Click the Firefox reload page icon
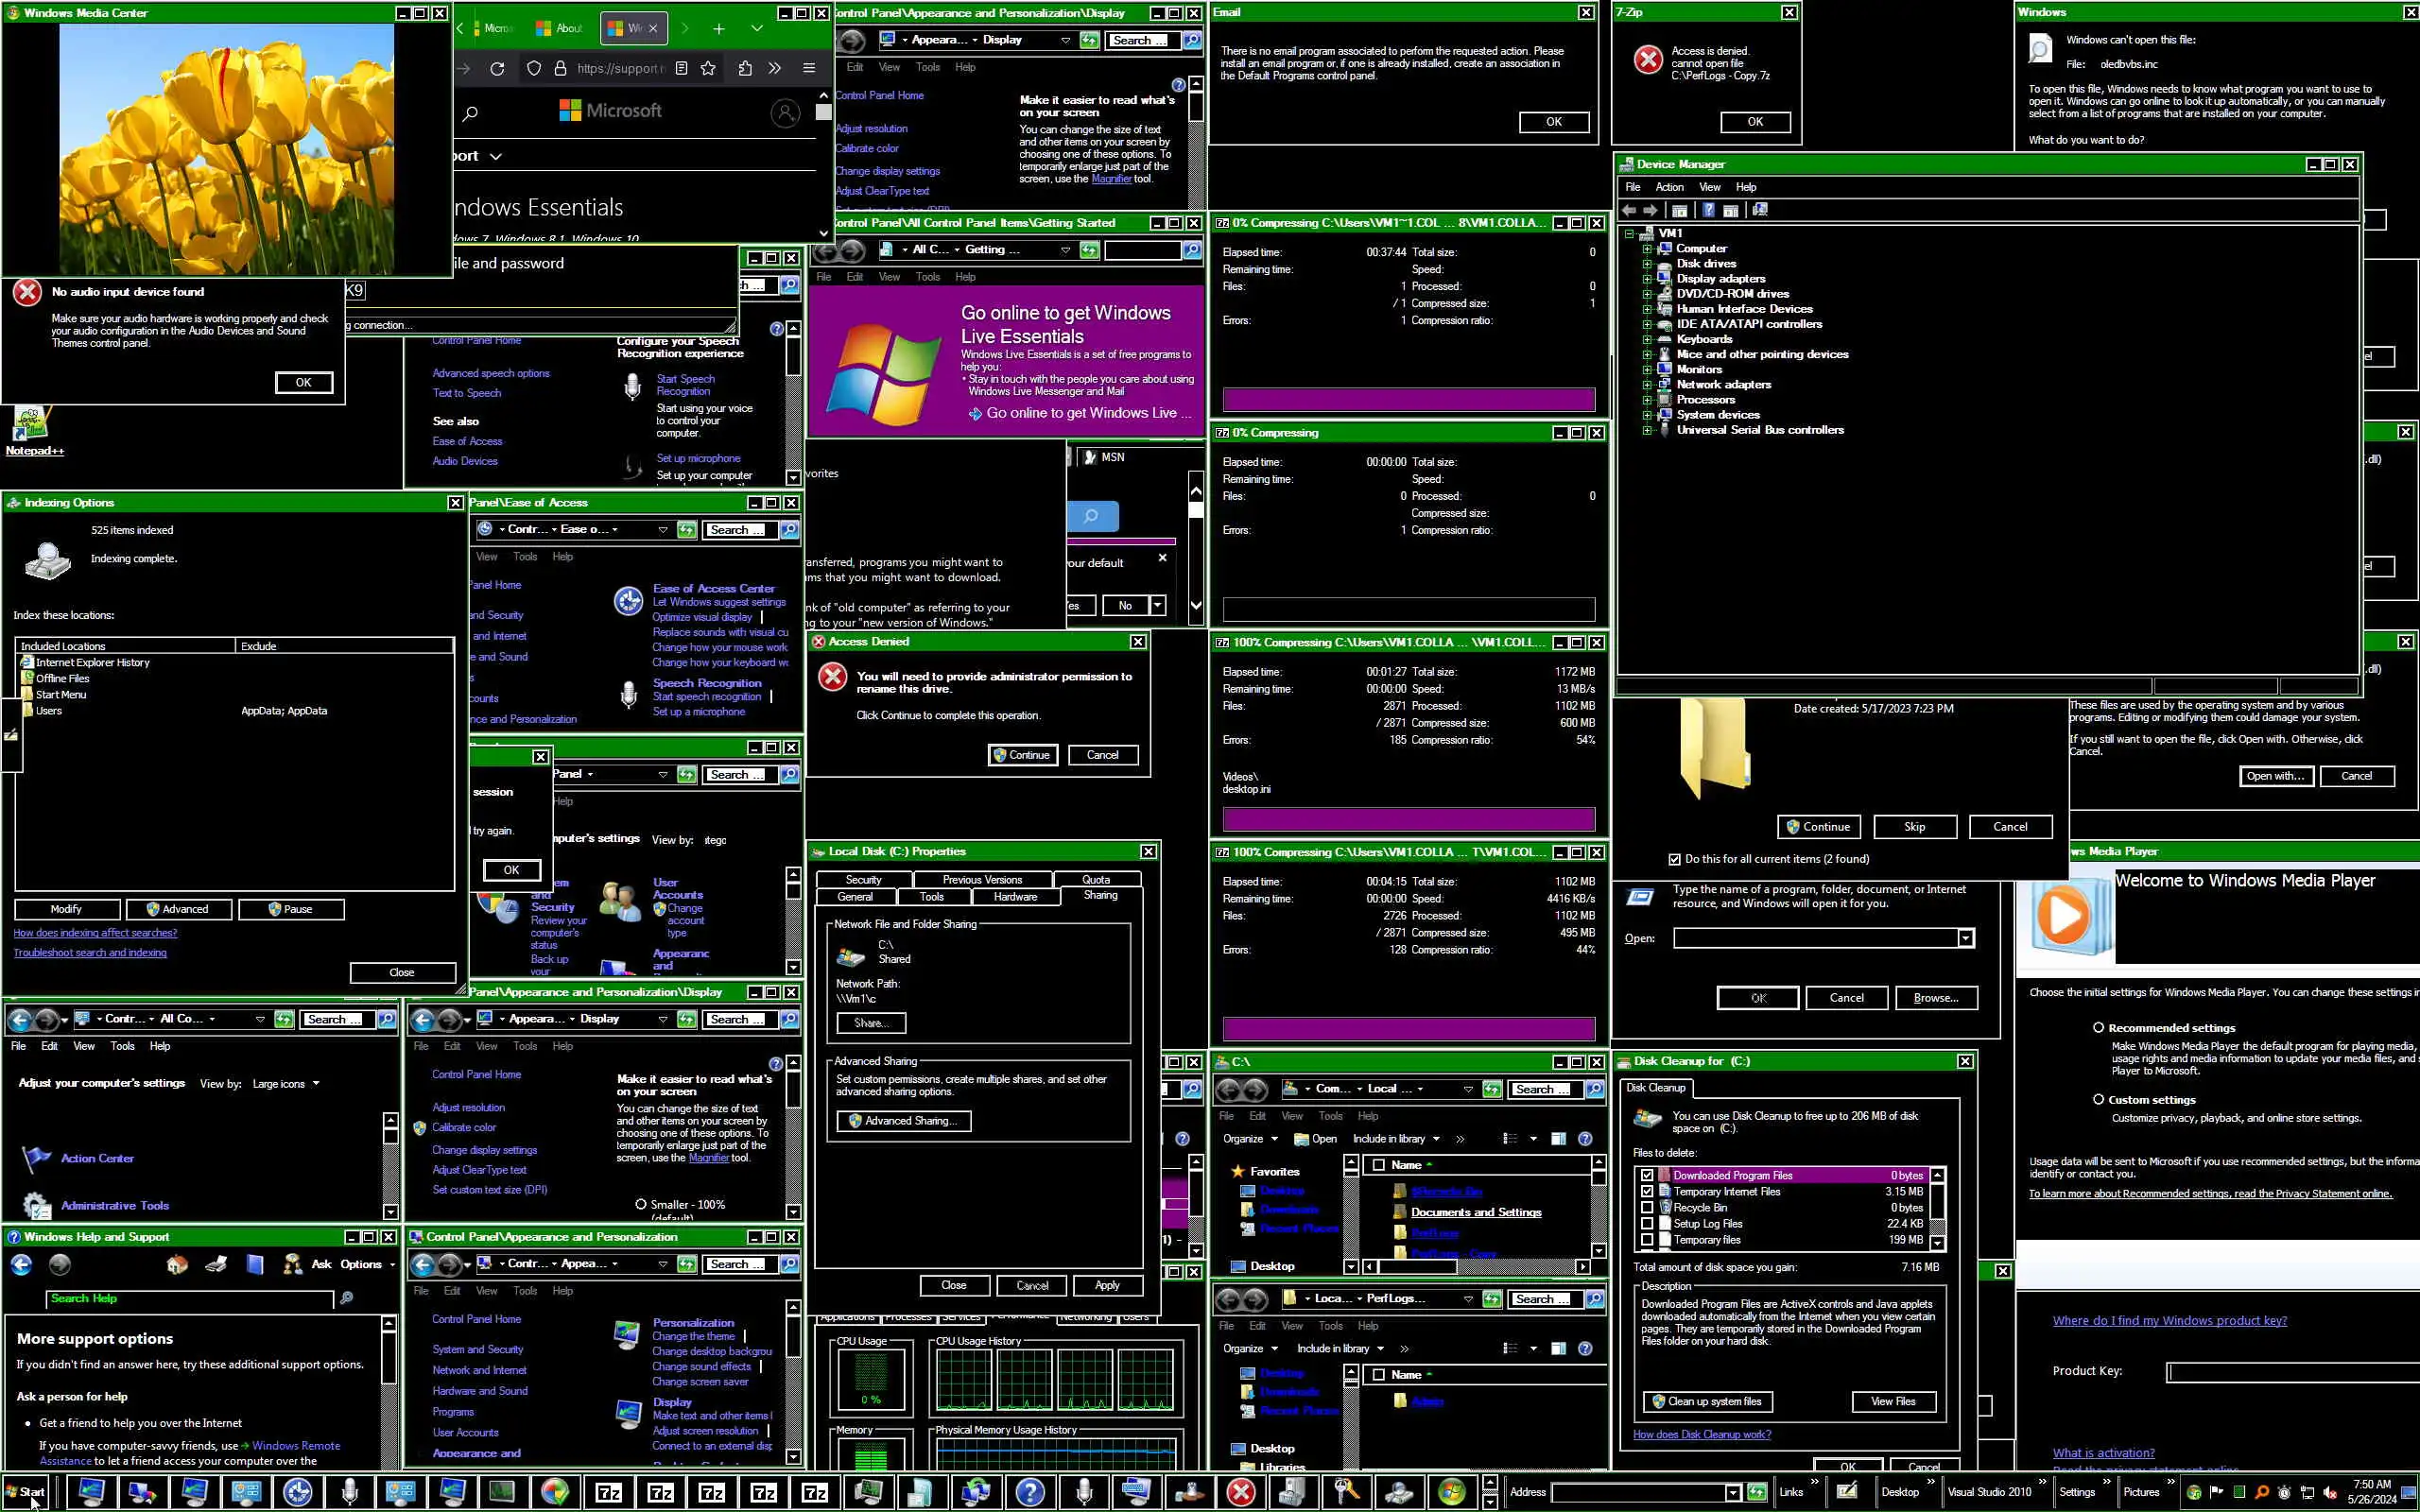 coord(497,69)
